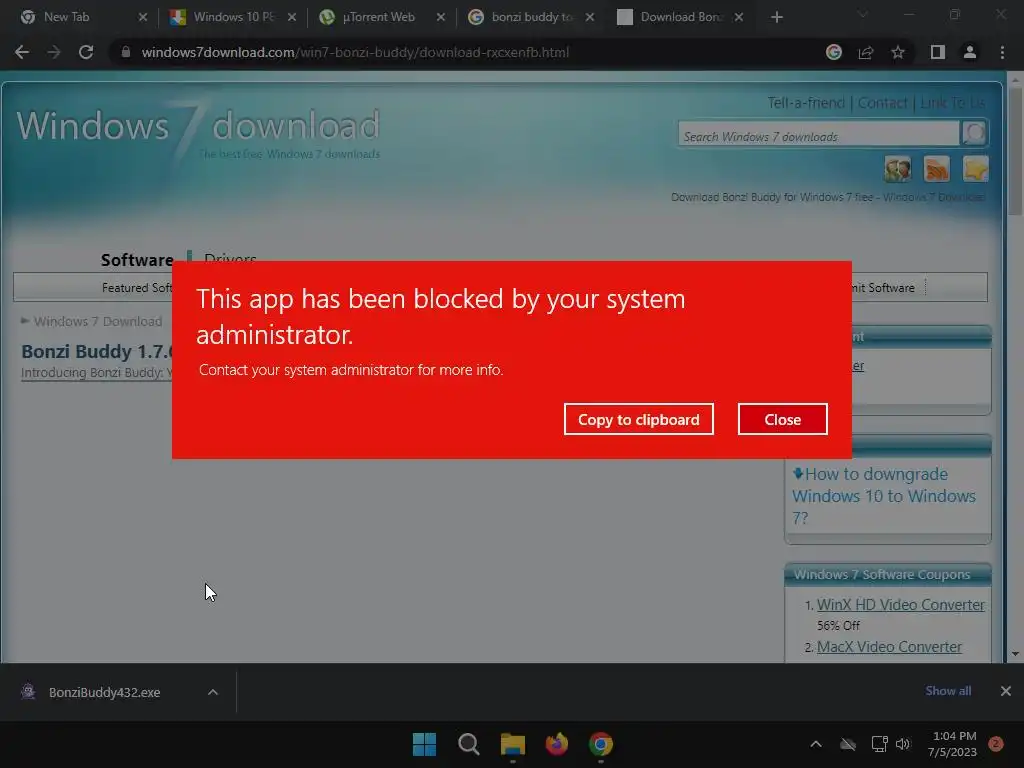Switch to the bonzi buddy search tab
The width and height of the screenshot is (1024, 768).
[531, 17]
